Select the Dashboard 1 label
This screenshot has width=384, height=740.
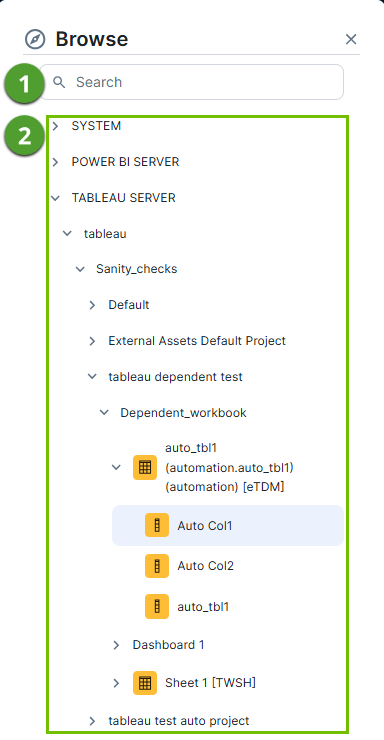pyautogui.click(x=168, y=645)
